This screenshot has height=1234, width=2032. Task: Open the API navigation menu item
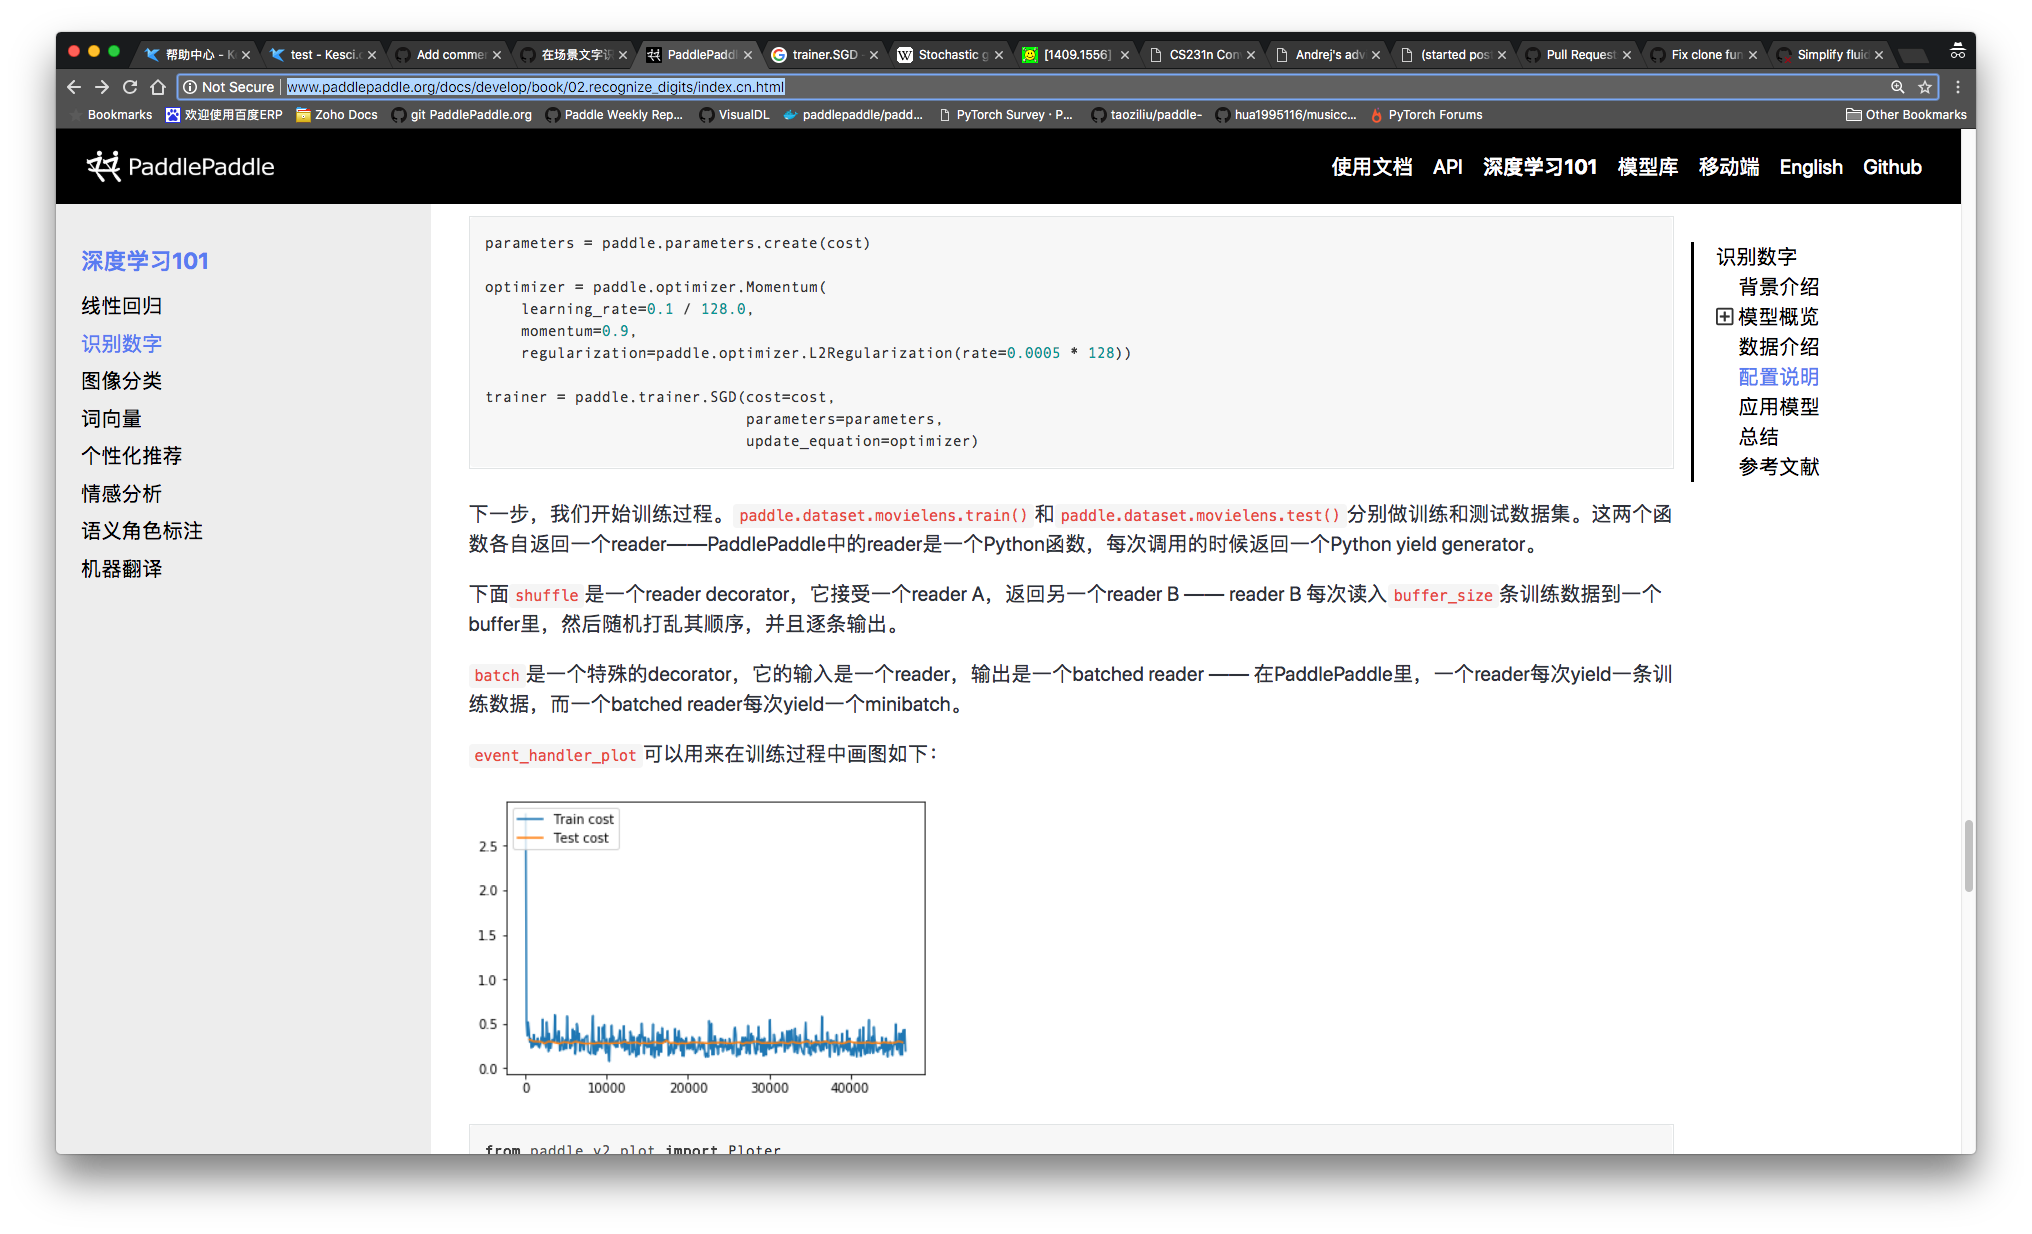coord(1447,167)
